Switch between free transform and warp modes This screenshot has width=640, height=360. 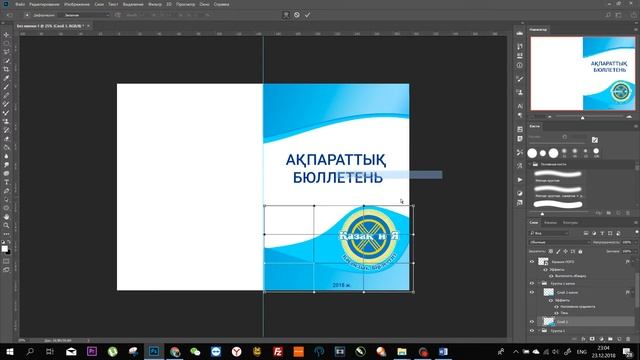tap(286, 15)
